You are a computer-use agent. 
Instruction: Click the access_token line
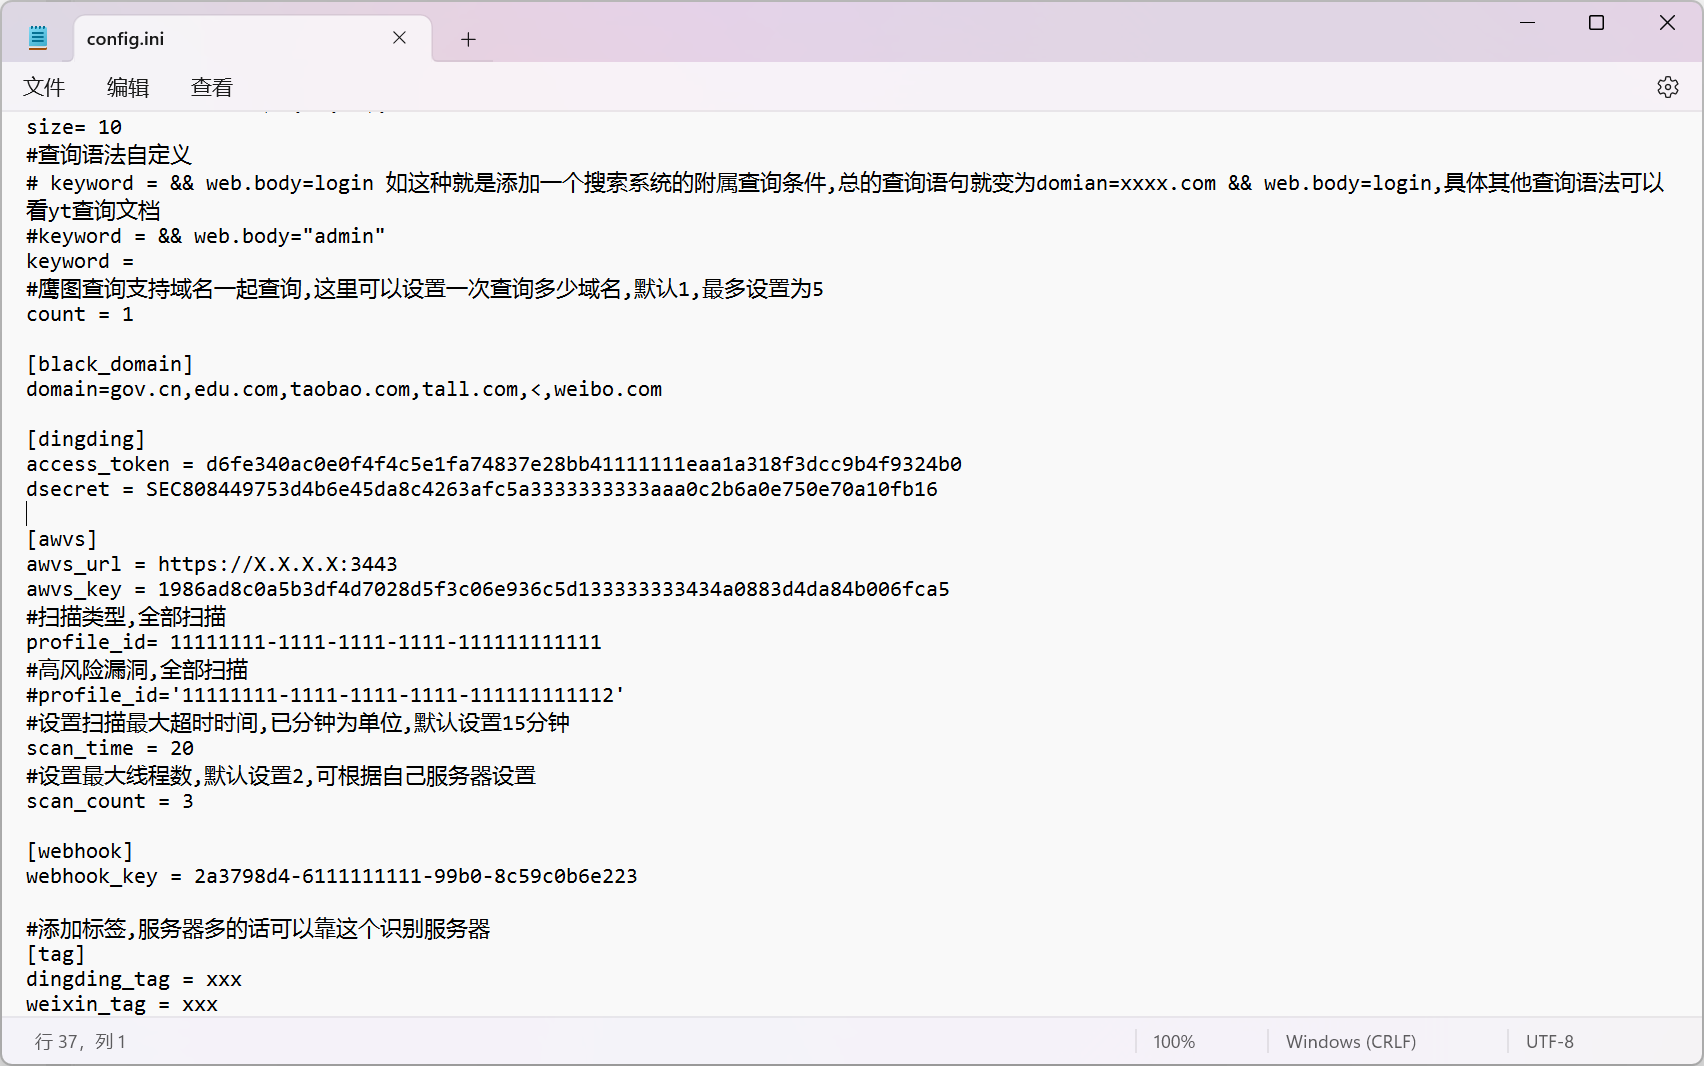[494, 464]
